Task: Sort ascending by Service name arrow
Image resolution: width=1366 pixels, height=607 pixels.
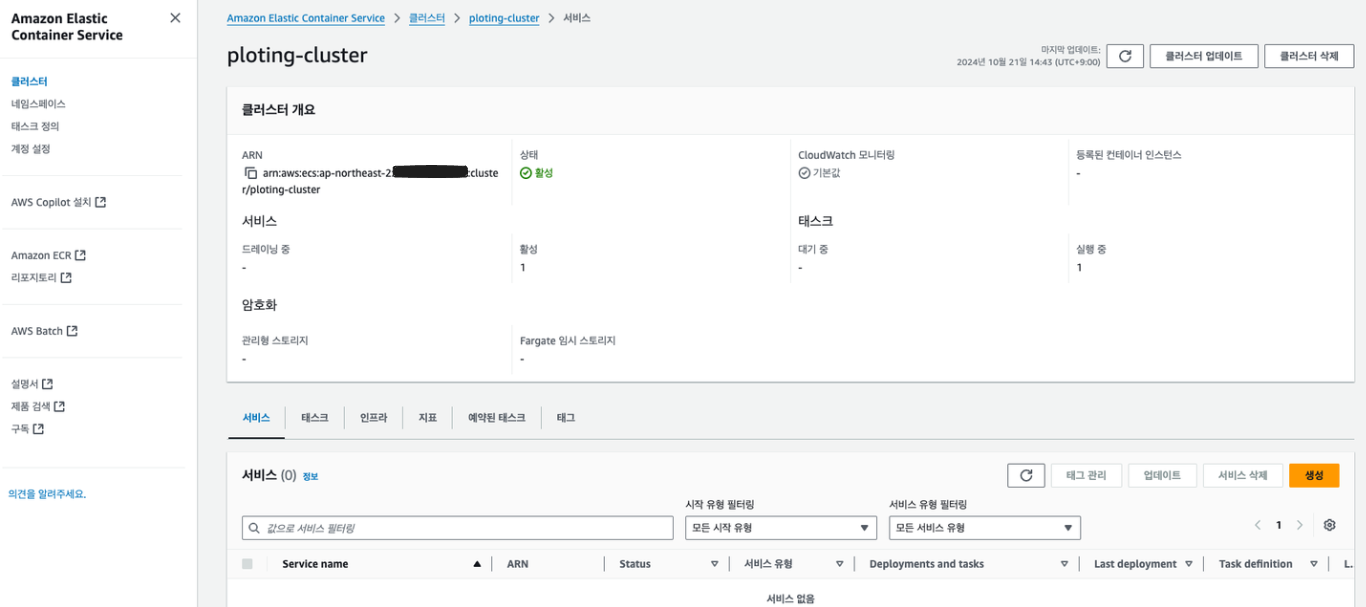Action: pyautogui.click(x=477, y=564)
